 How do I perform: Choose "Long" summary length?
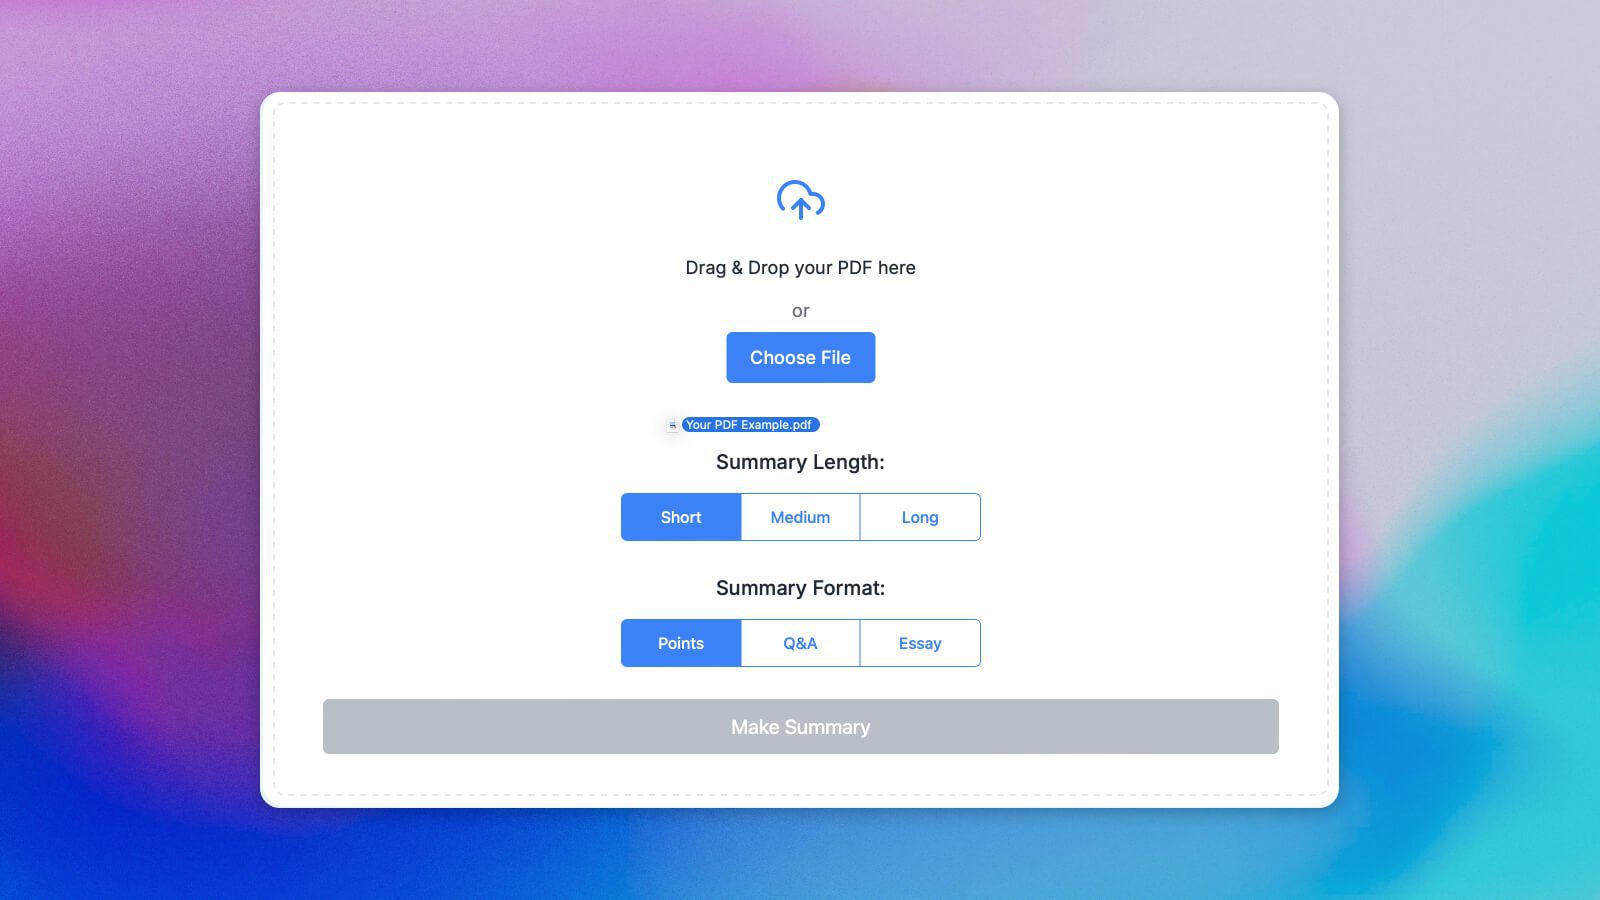[919, 517]
